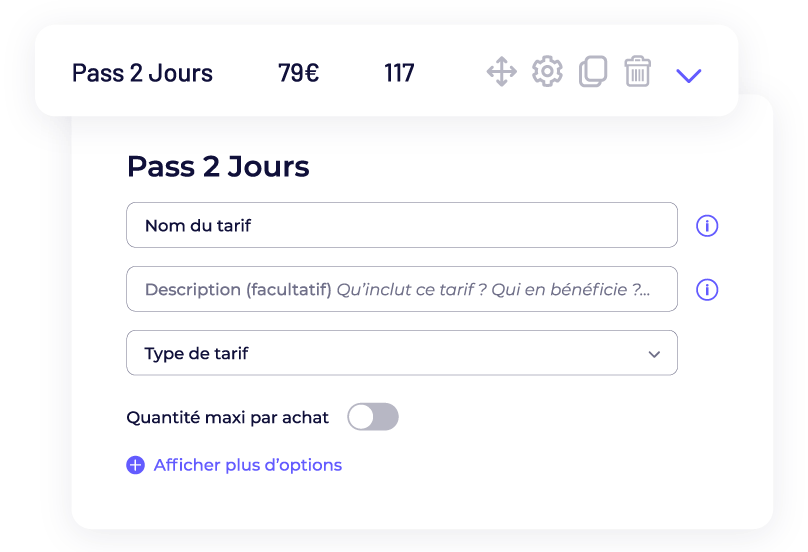The width and height of the screenshot is (808, 552).
Task: Click the info icon beside Description field
Action: 707,290
